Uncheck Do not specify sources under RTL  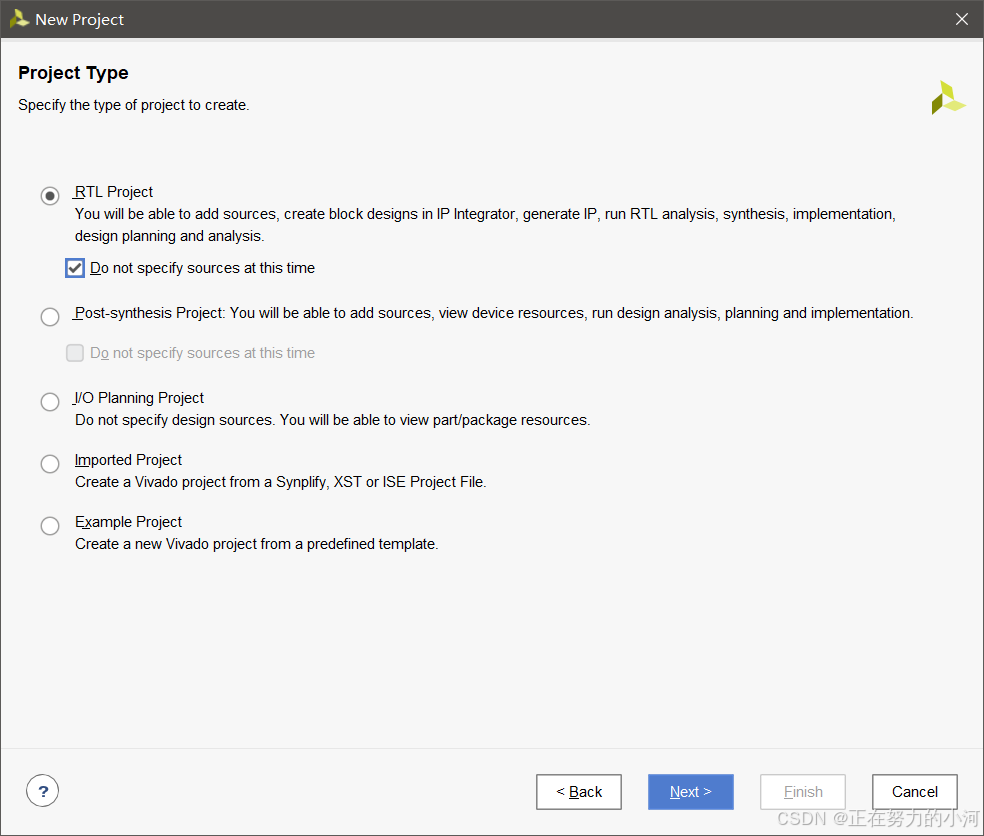tap(75, 268)
